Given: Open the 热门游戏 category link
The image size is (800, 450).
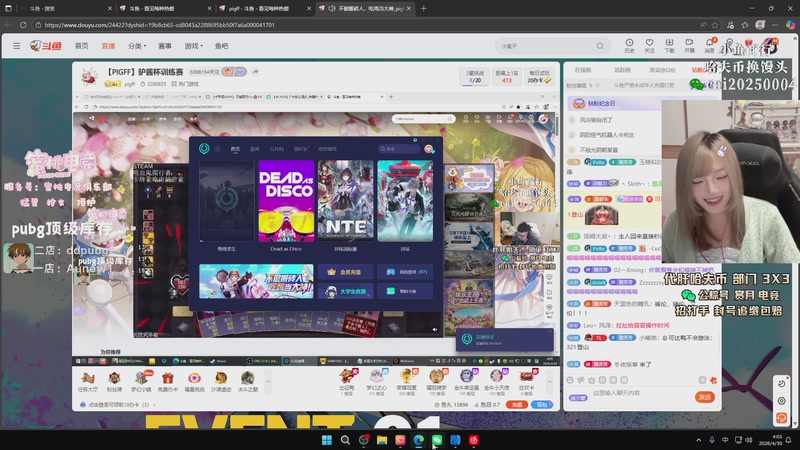Looking at the screenshot, I should click(185, 84).
